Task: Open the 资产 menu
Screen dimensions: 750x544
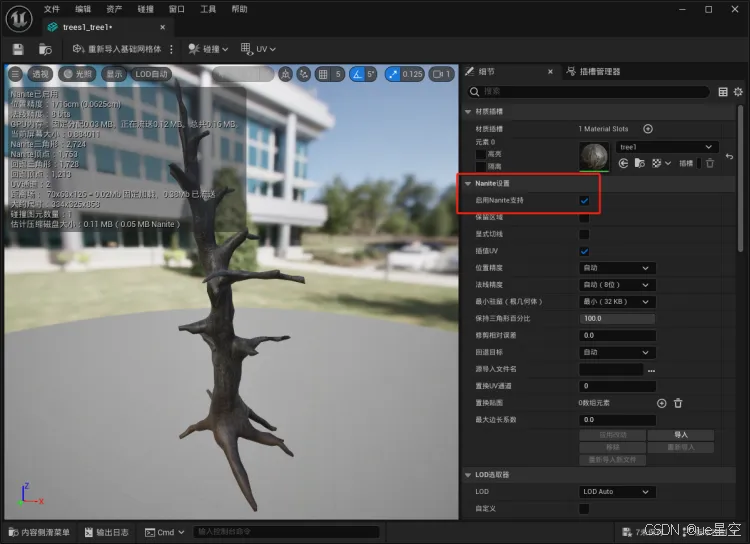Action: pyautogui.click(x=114, y=9)
